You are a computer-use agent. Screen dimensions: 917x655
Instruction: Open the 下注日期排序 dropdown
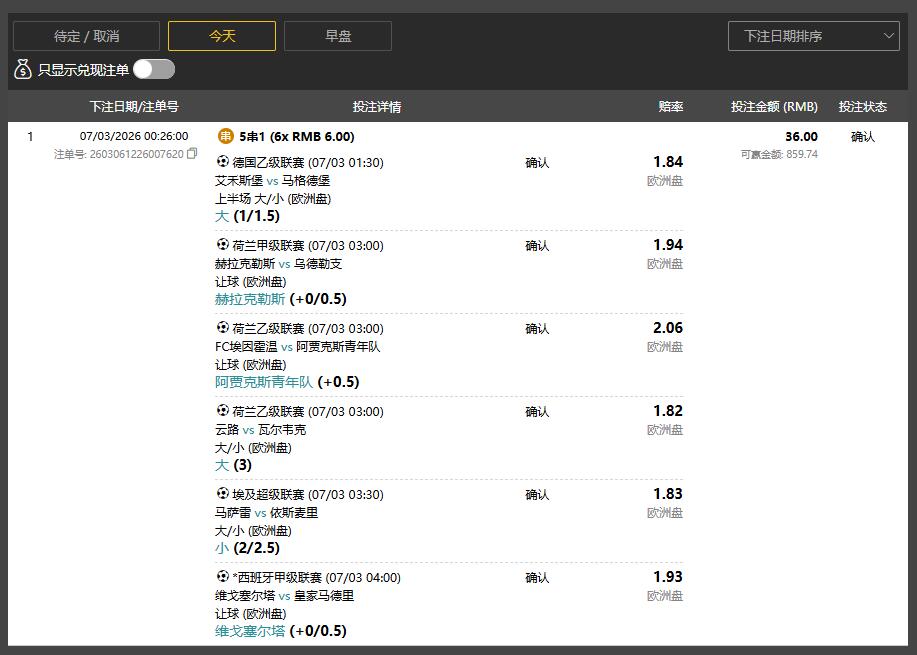[813, 36]
